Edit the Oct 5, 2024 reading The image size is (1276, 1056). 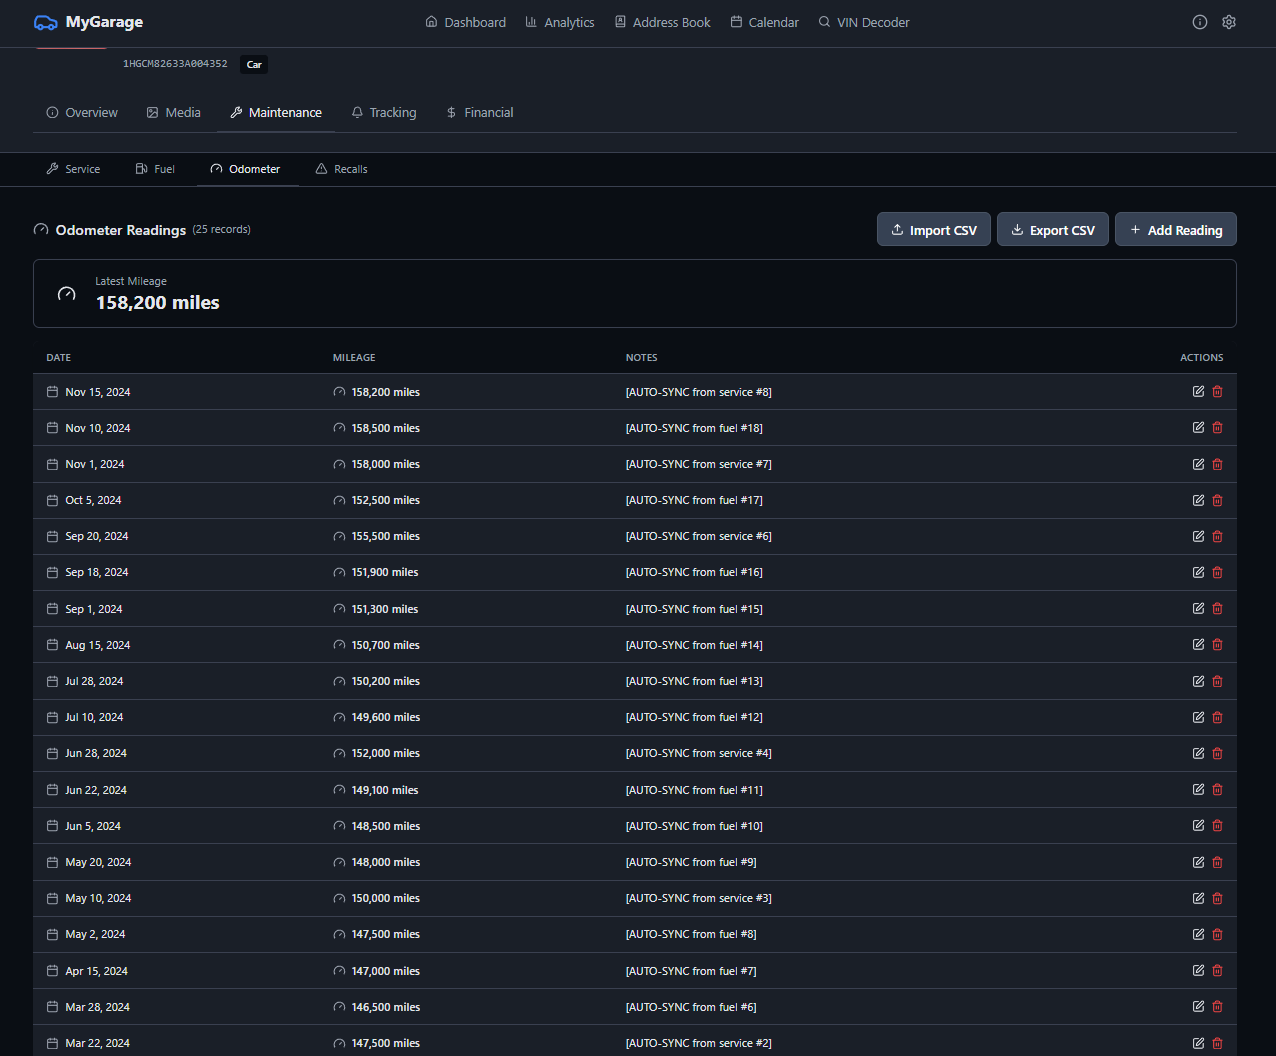pos(1198,500)
